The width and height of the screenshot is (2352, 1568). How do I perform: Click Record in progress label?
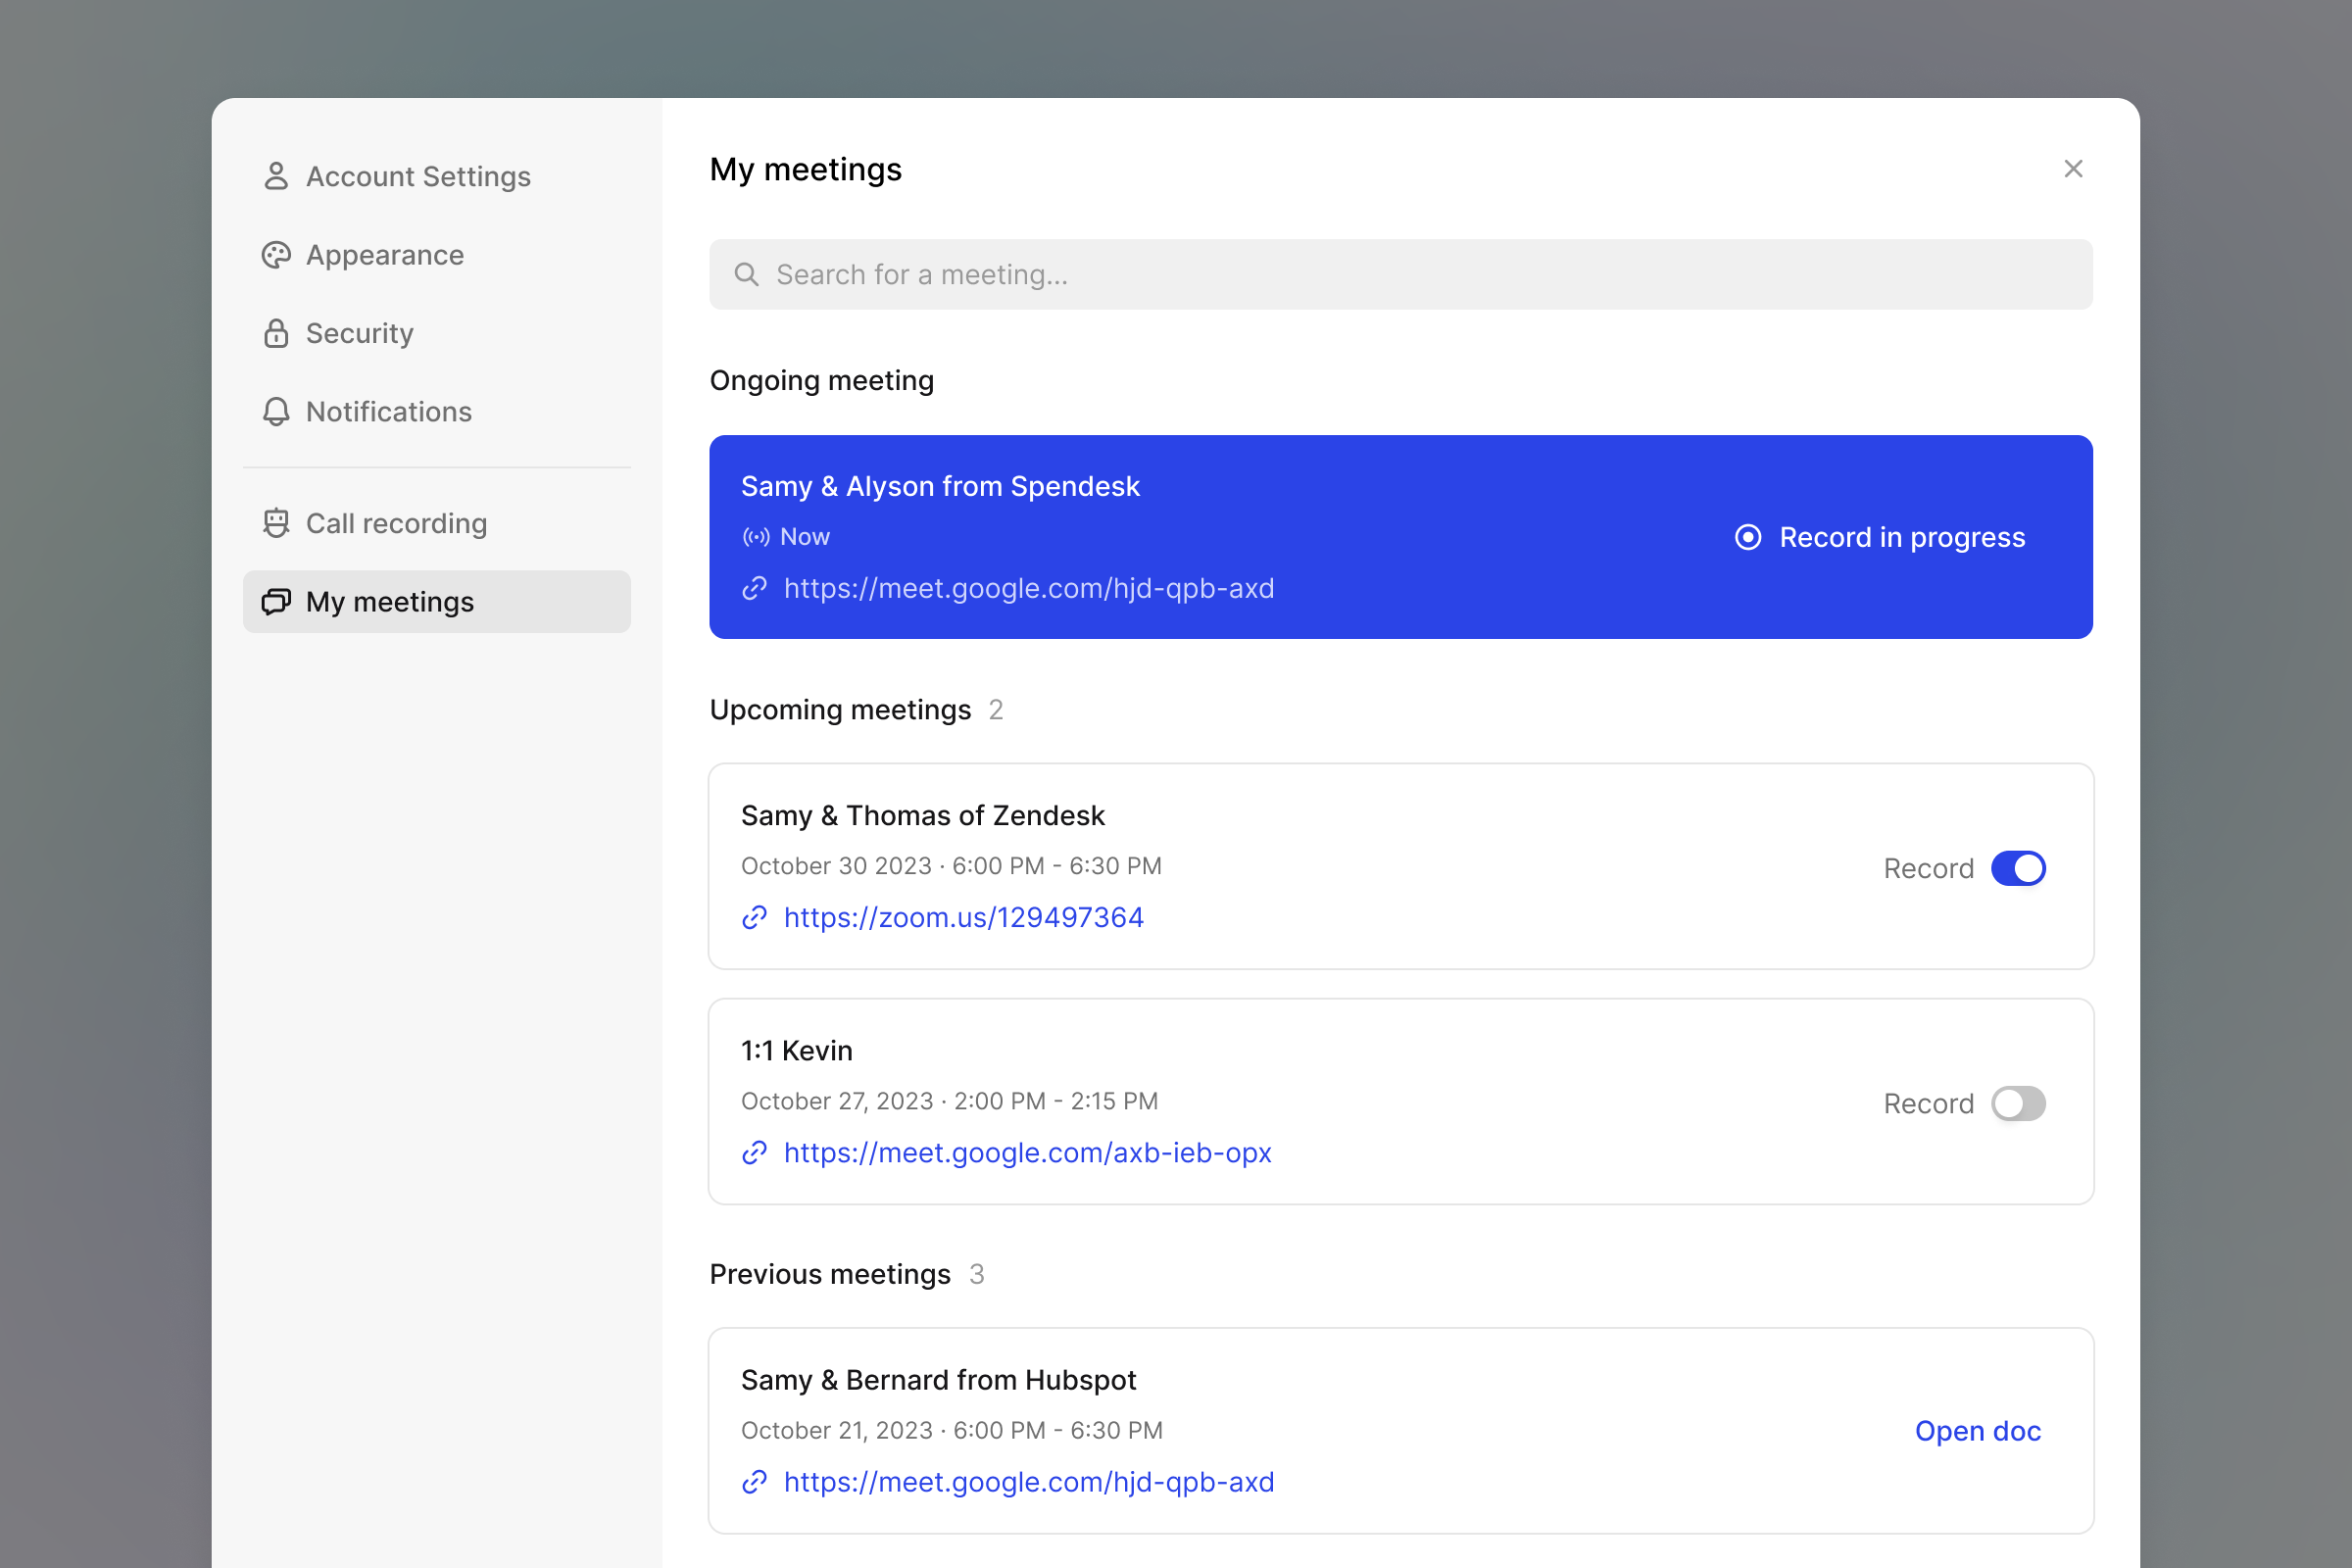[x=1902, y=537]
